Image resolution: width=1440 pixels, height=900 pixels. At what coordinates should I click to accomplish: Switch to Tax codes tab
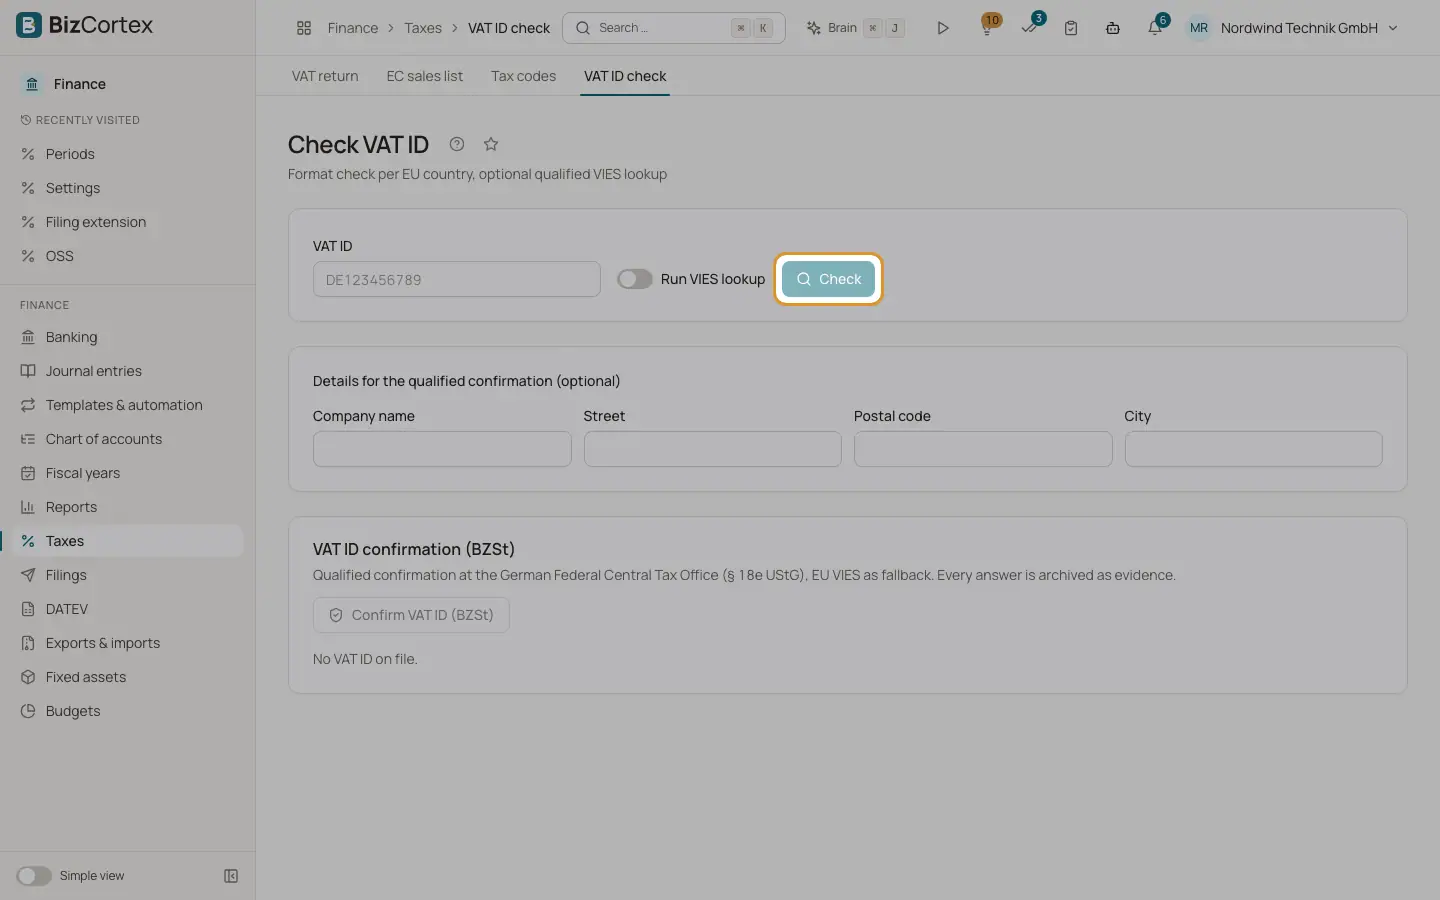523,76
